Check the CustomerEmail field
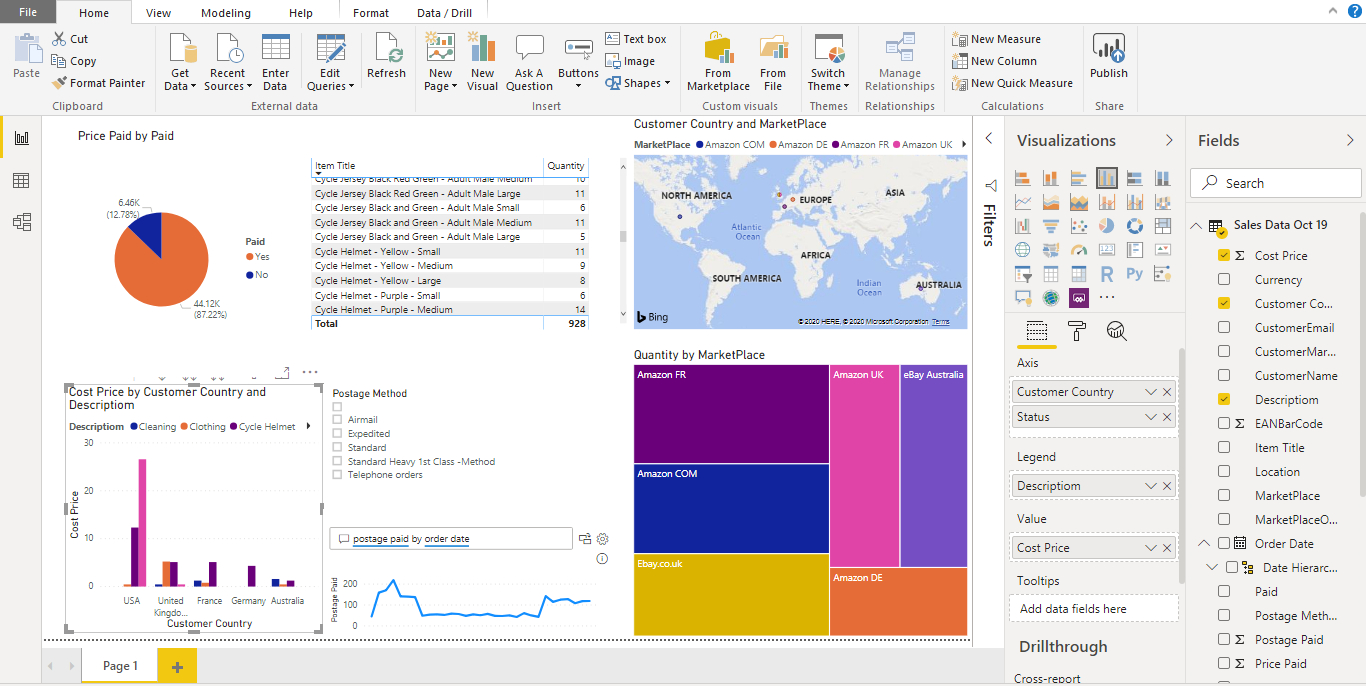 tap(1224, 328)
